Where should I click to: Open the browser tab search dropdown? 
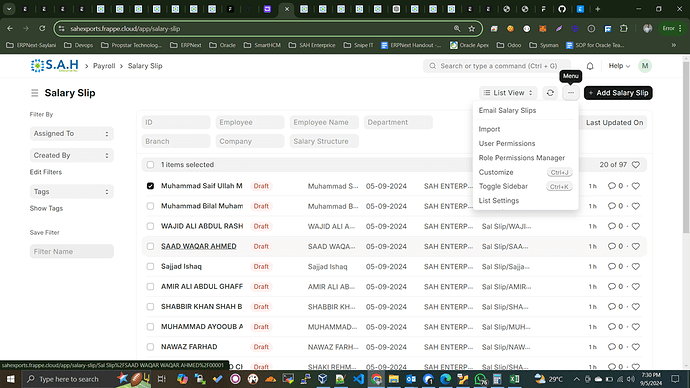(9, 9)
